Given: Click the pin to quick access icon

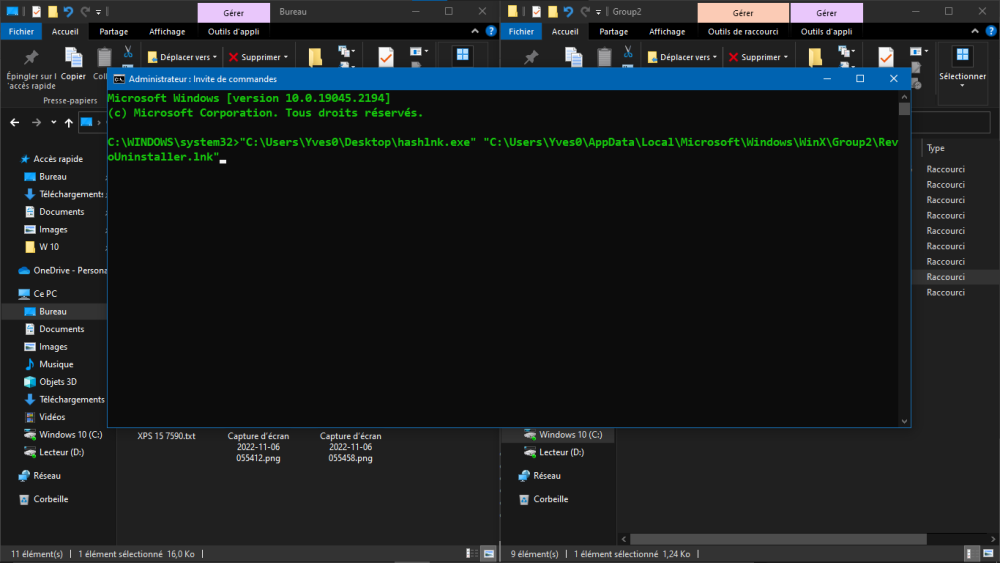Looking at the screenshot, I should [x=30, y=58].
